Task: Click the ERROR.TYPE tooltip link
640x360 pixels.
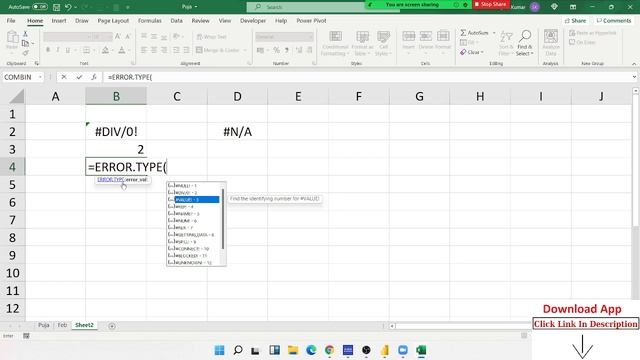Action: (x=111, y=180)
